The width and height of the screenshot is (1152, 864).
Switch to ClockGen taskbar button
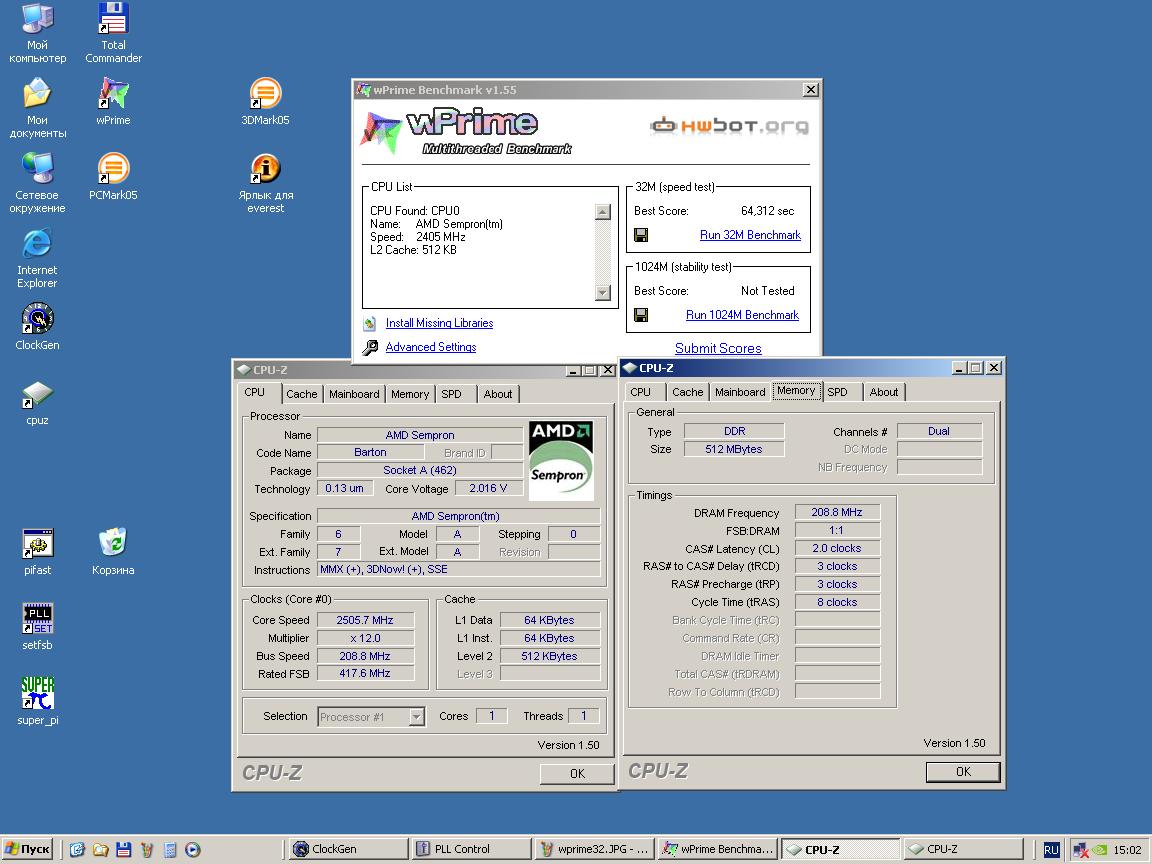tap(348, 849)
